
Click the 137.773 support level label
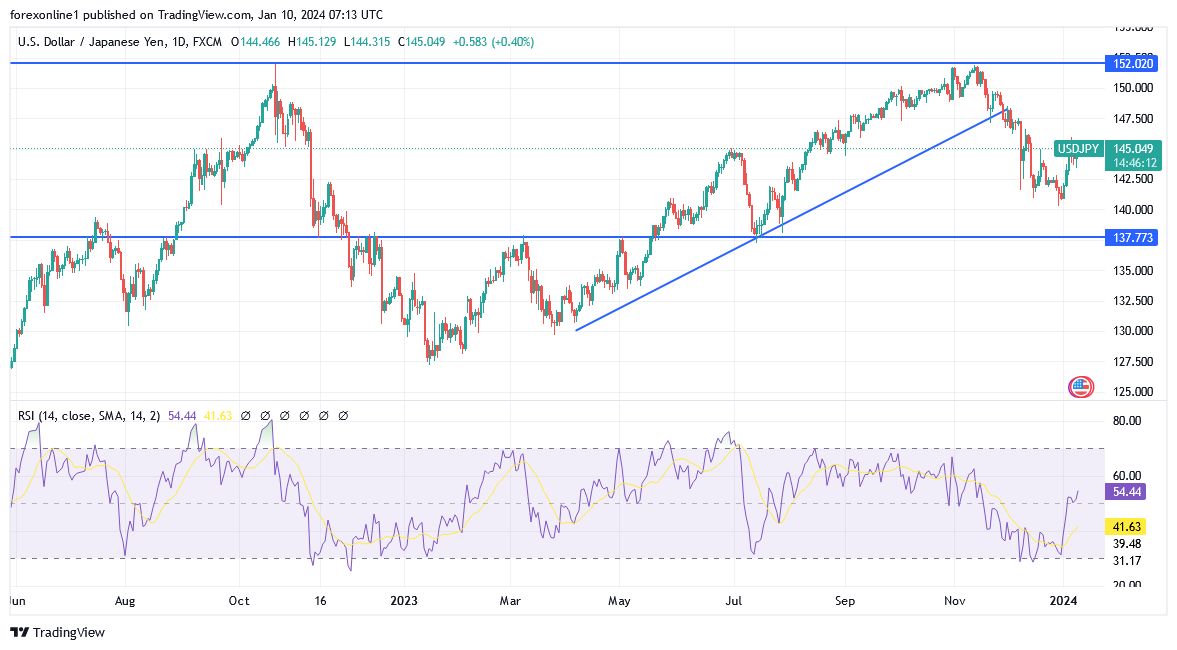pyautogui.click(x=1132, y=238)
